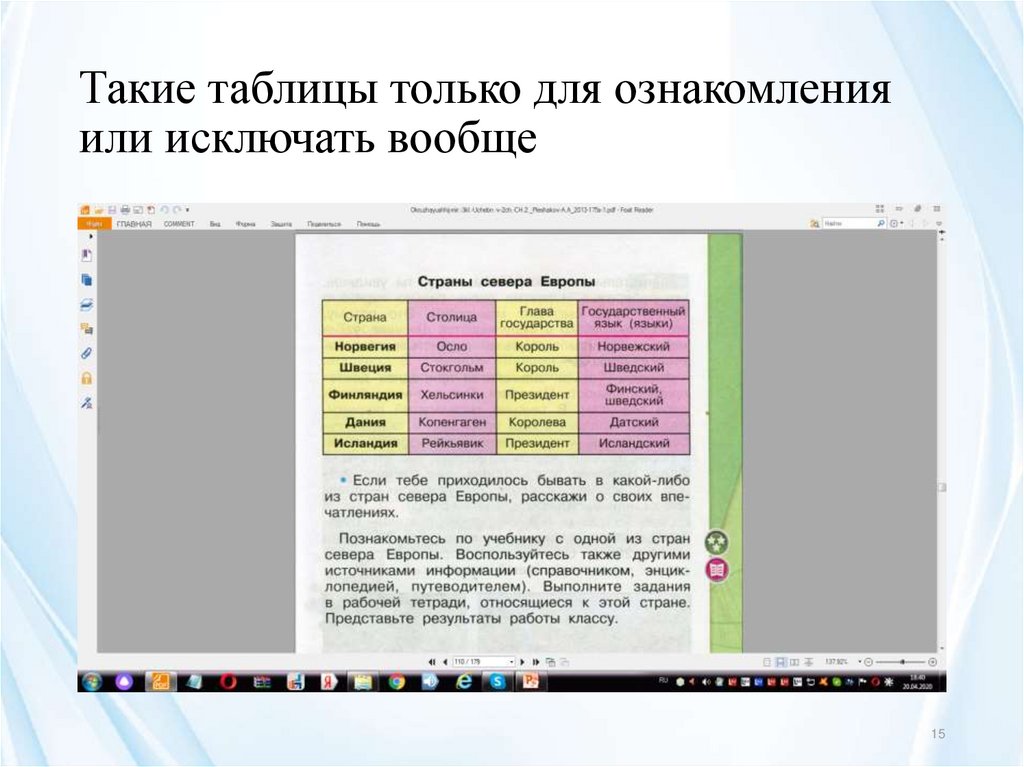Select single page view mode
The width and height of the screenshot is (1024, 767).
click(x=767, y=662)
